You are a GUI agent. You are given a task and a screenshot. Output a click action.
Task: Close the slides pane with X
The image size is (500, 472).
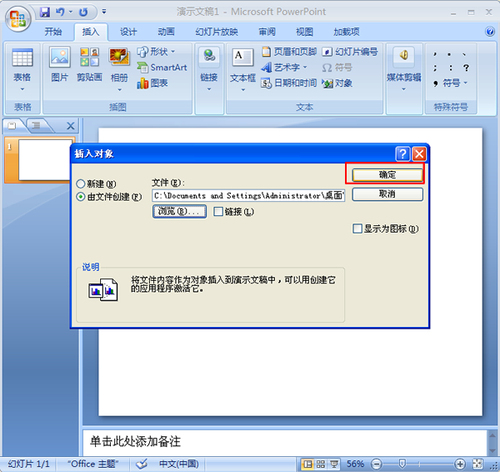point(70,126)
